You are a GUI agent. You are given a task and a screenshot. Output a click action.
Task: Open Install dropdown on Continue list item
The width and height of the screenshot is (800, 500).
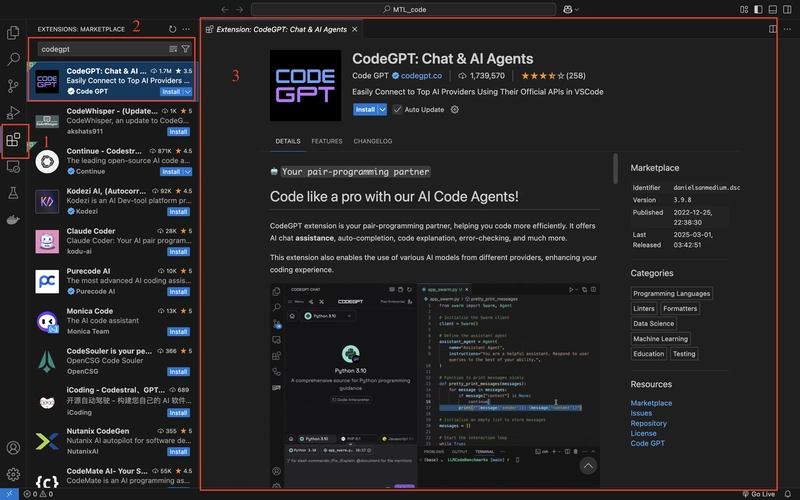point(188,171)
